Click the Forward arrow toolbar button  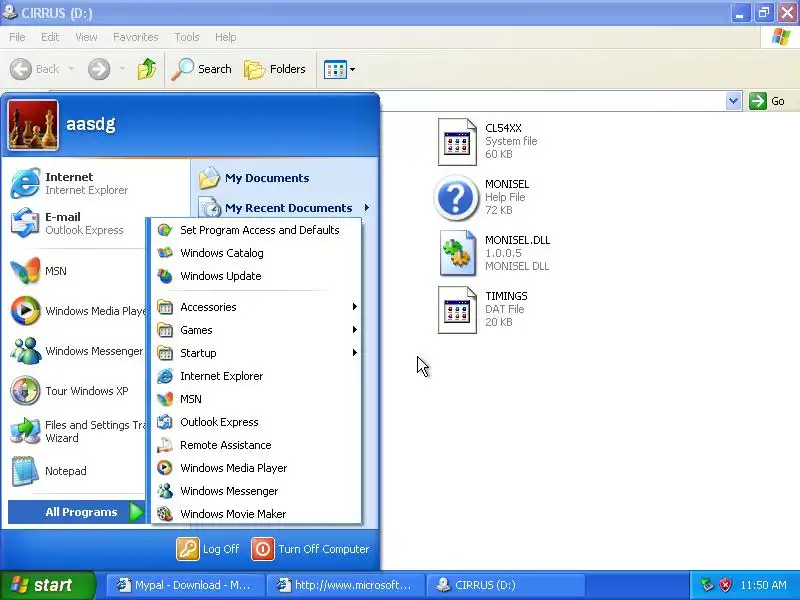99,69
